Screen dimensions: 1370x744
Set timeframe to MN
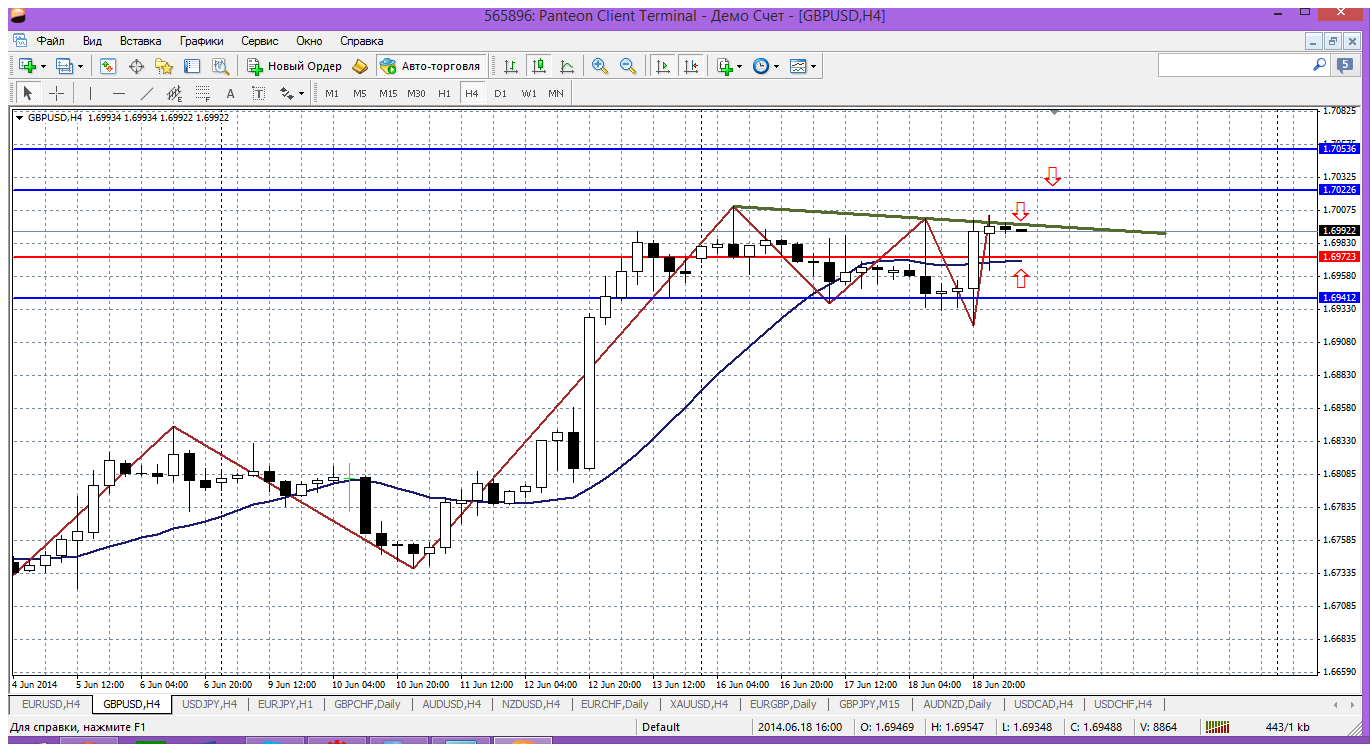(x=556, y=93)
